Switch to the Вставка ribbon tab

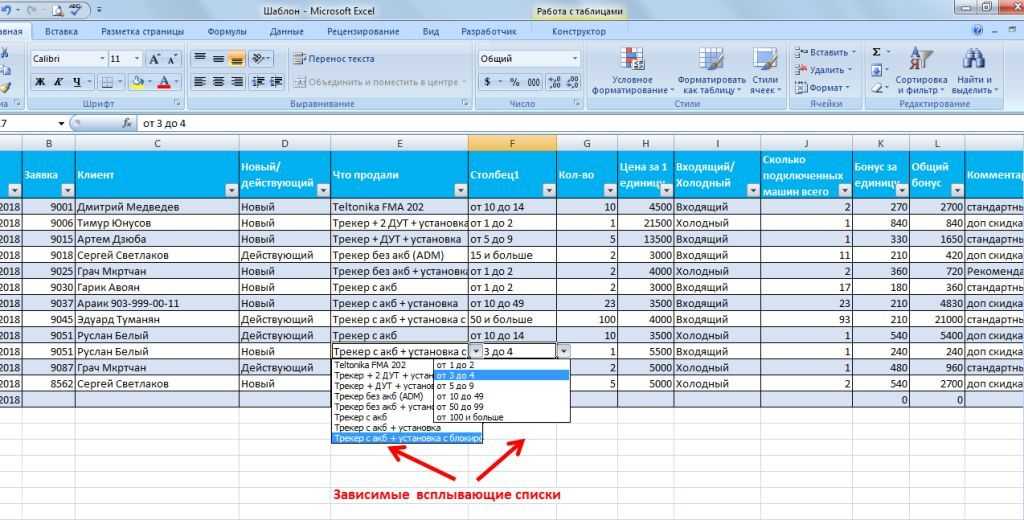tap(61, 31)
